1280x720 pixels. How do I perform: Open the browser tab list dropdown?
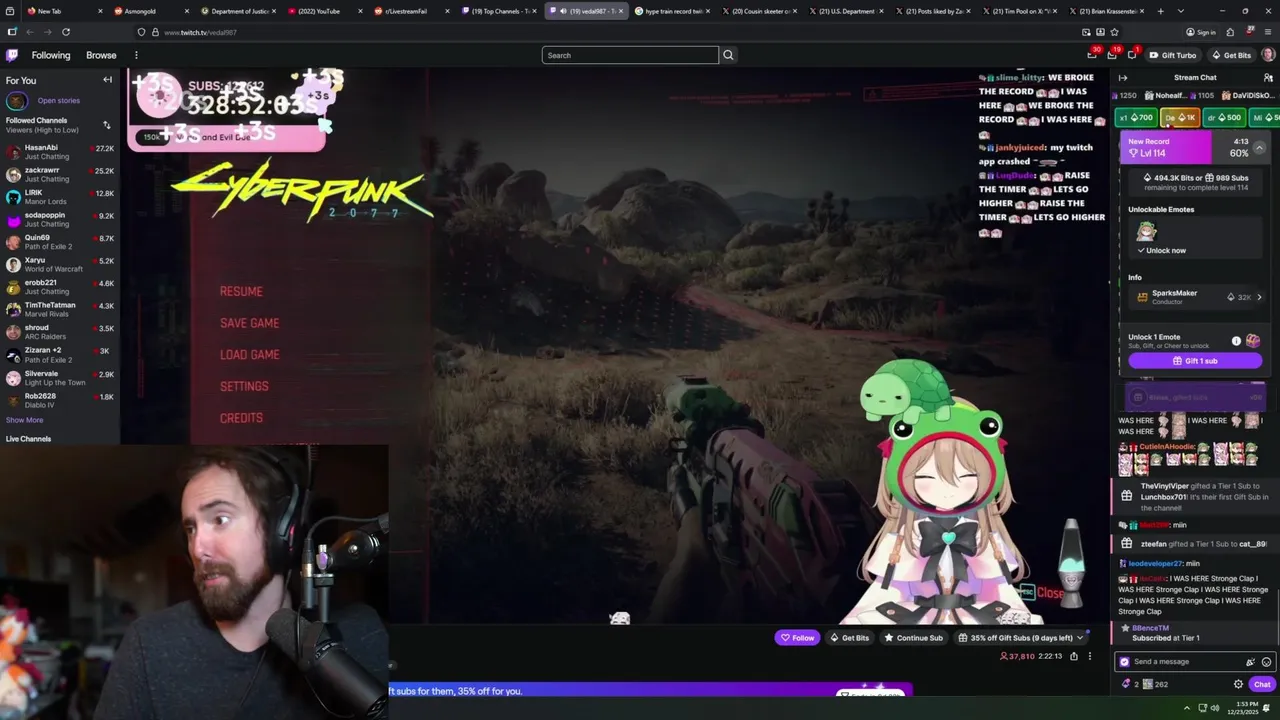1181,11
